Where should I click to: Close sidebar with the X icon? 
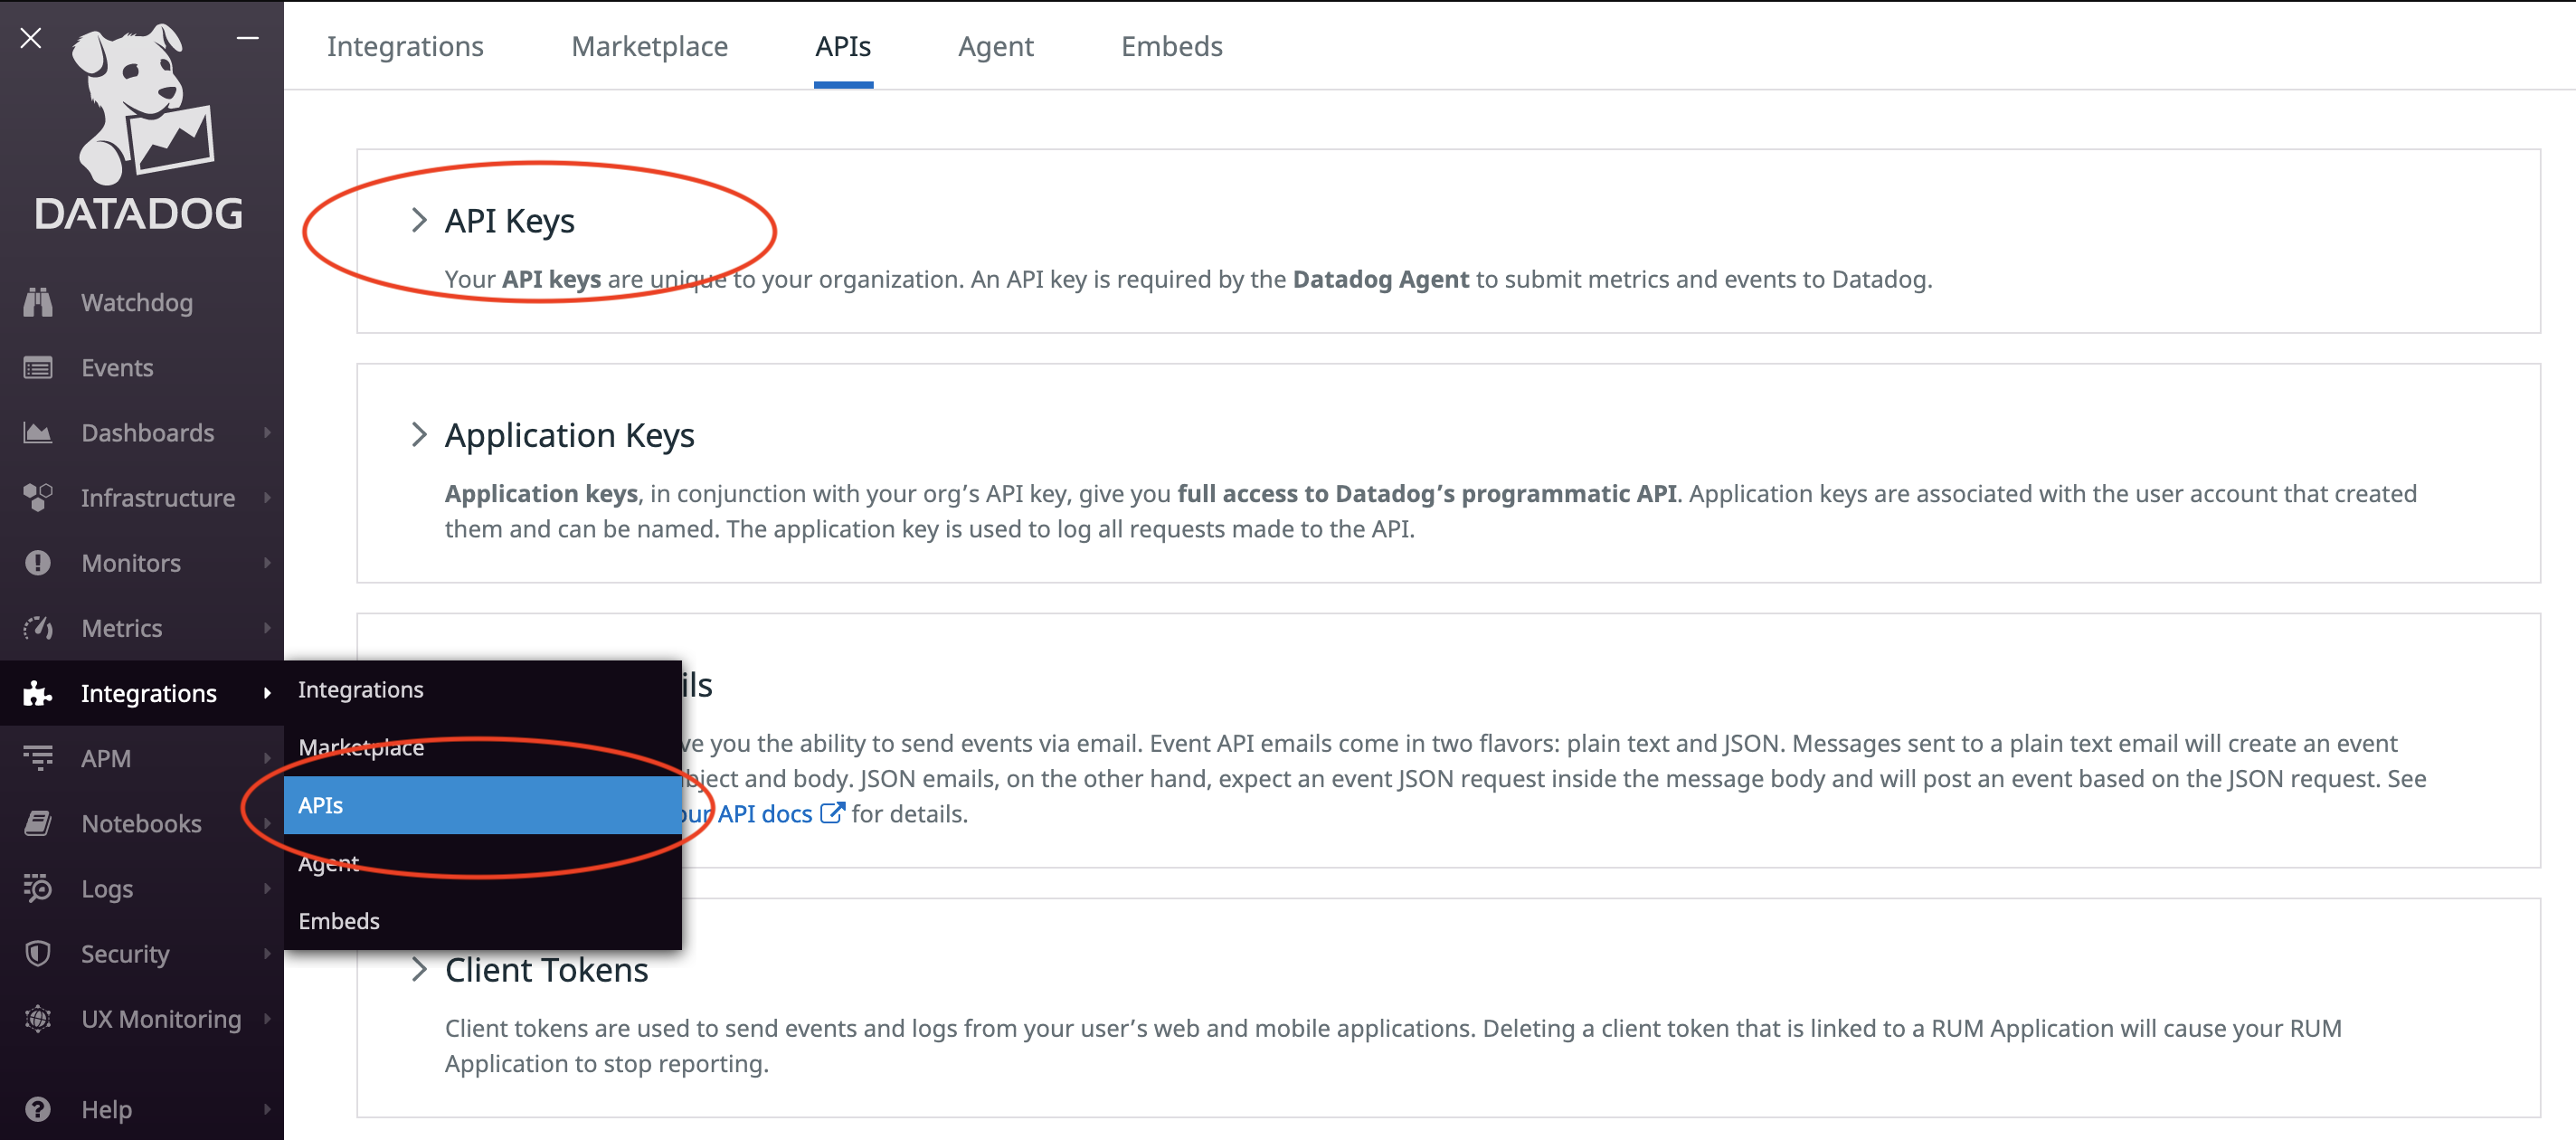pyautogui.click(x=31, y=38)
